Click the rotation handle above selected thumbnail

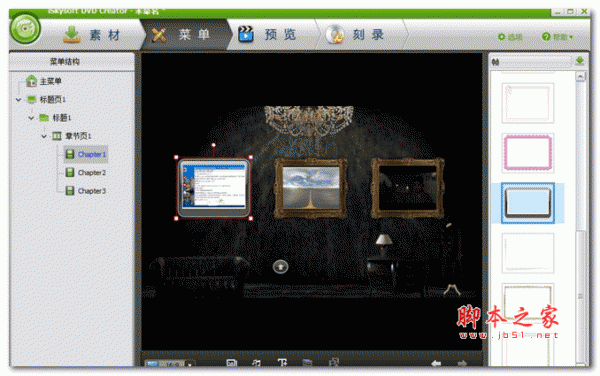coord(214,145)
